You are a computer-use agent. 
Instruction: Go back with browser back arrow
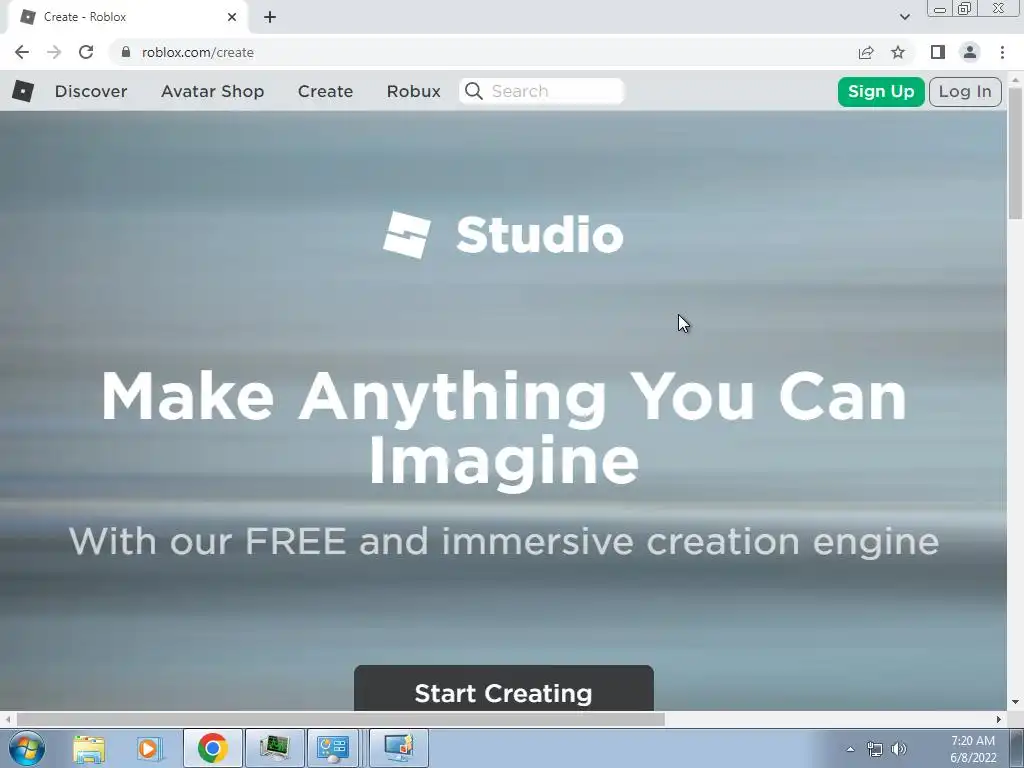click(22, 52)
